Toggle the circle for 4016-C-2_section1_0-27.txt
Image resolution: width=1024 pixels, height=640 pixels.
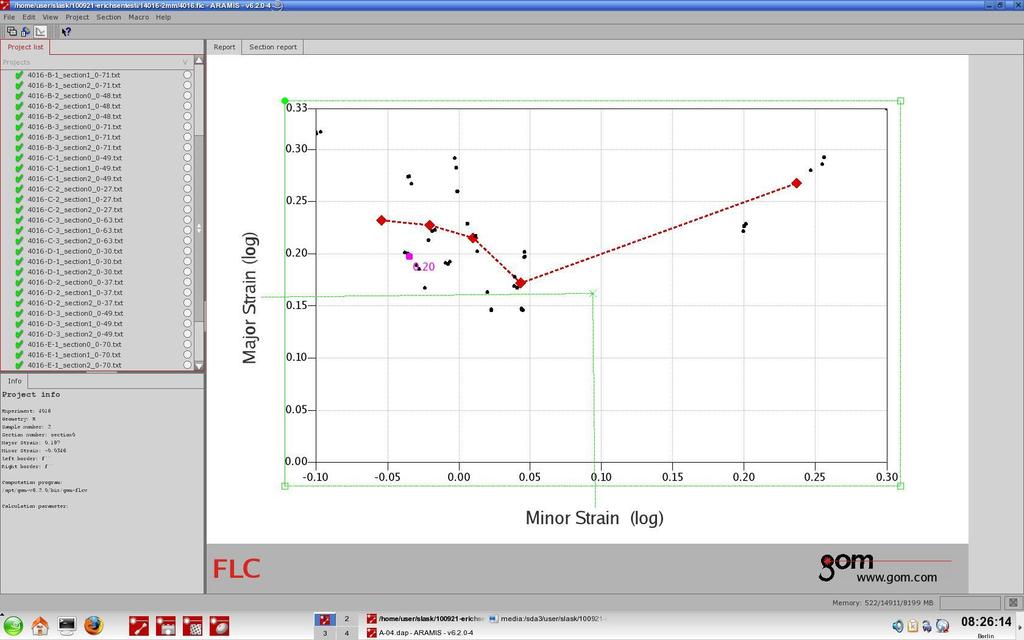pyautogui.click(x=187, y=199)
